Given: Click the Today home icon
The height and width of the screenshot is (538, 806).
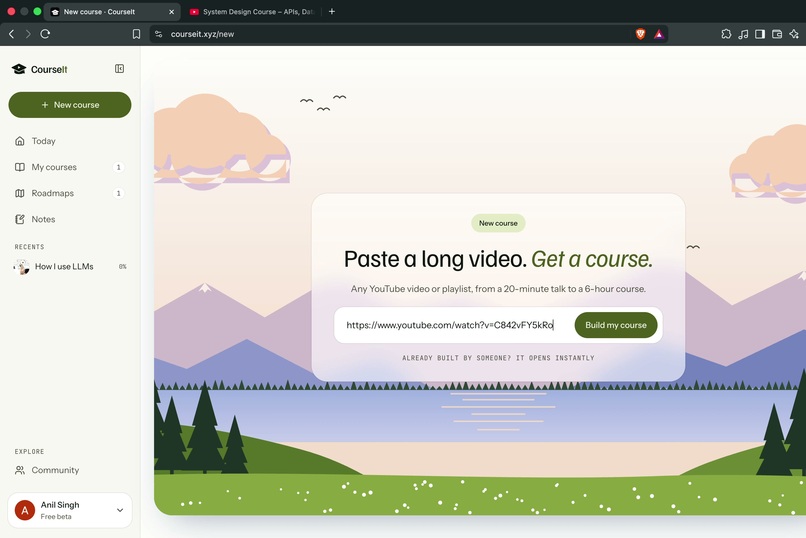Looking at the screenshot, I should 20,141.
